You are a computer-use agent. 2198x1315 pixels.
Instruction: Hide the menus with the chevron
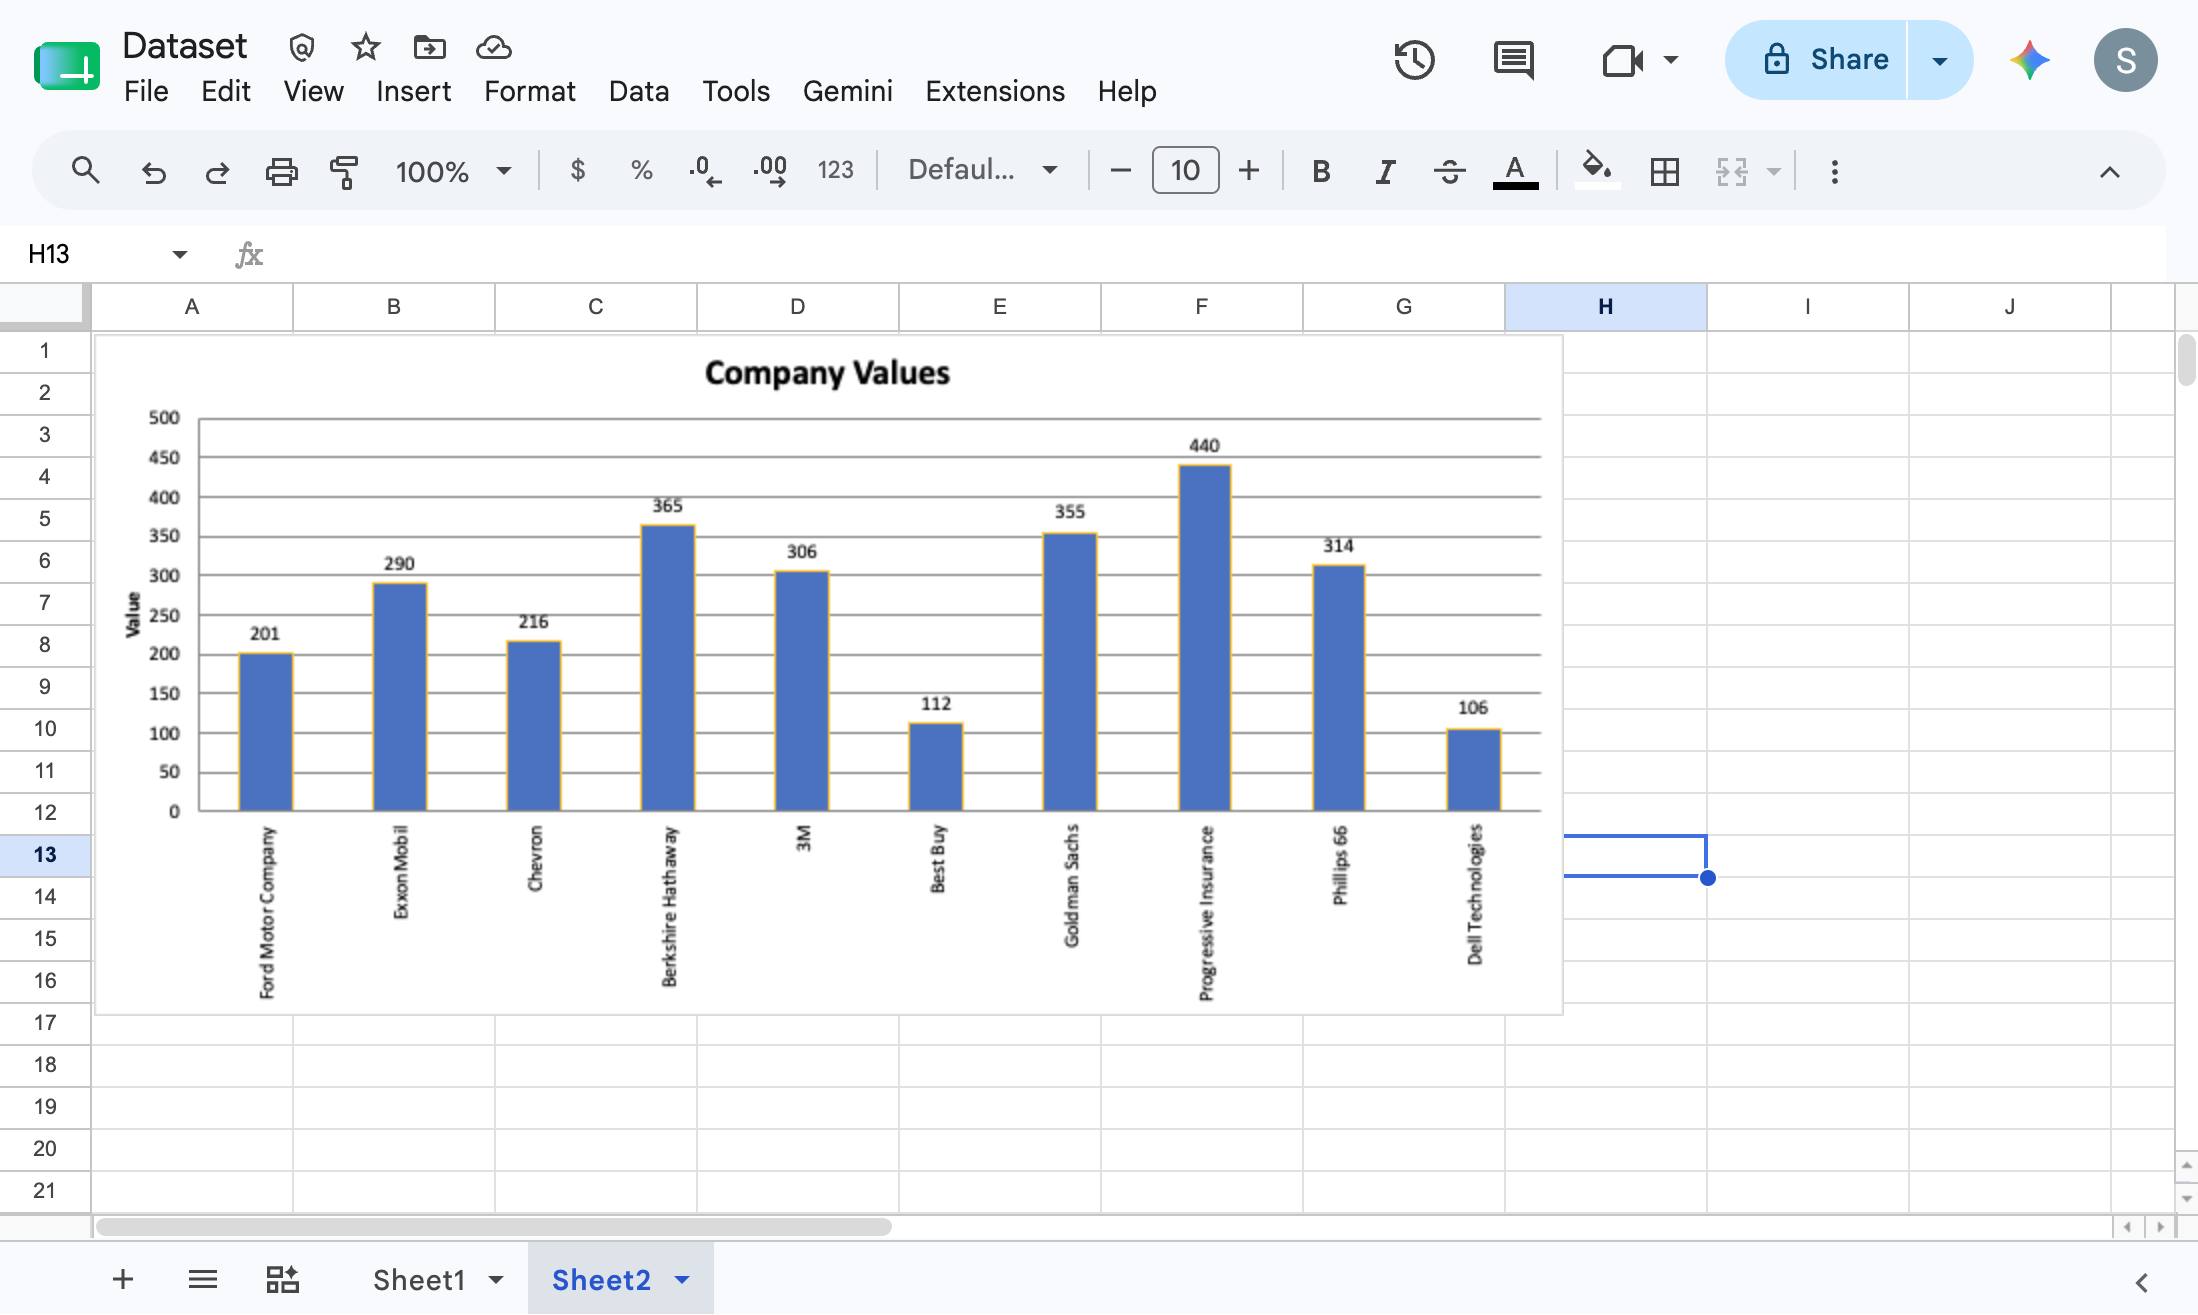point(2109,172)
